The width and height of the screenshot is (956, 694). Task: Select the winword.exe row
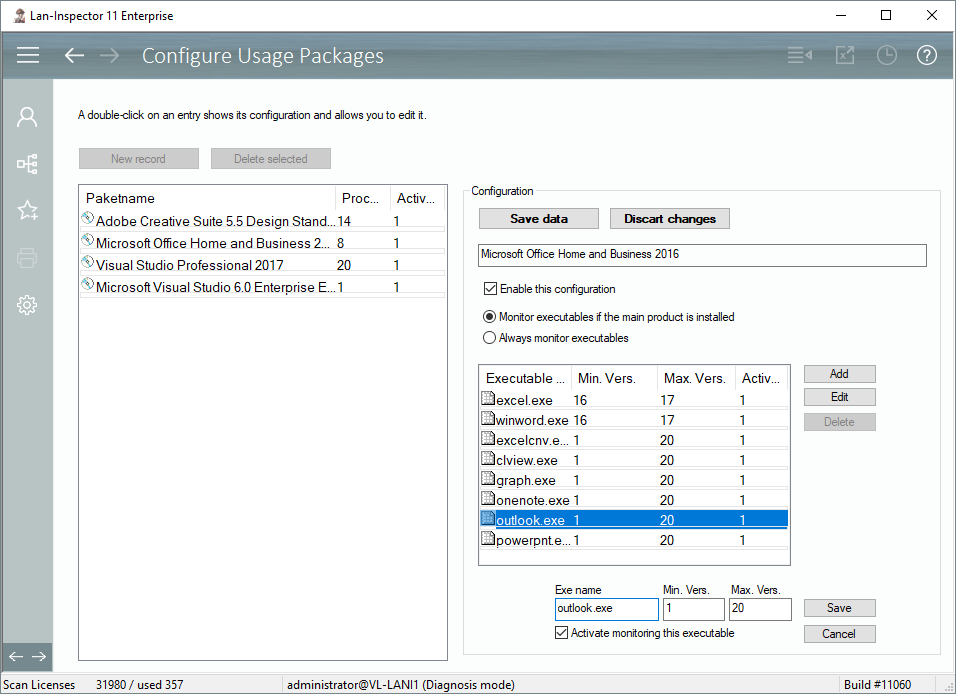point(531,421)
